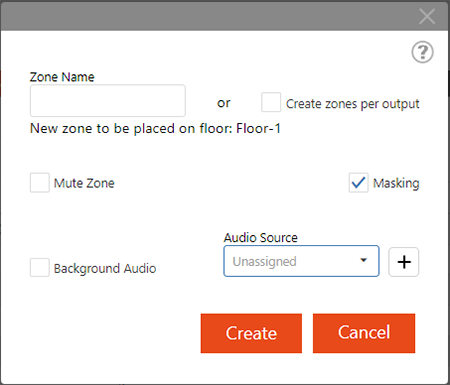Click the Masking label text
This screenshot has width=450, height=385.
396,183
